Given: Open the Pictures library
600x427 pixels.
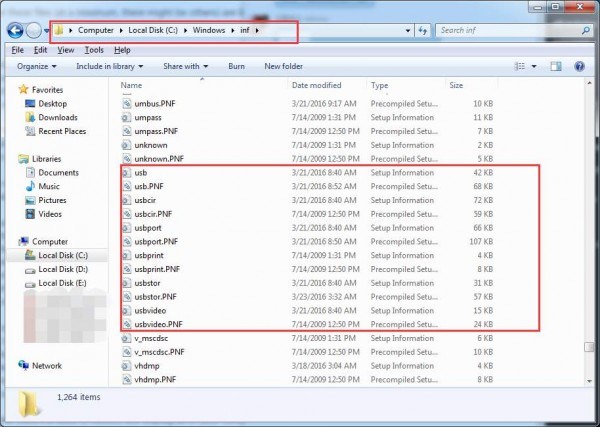Looking at the screenshot, I should click(x=52, y=200).
